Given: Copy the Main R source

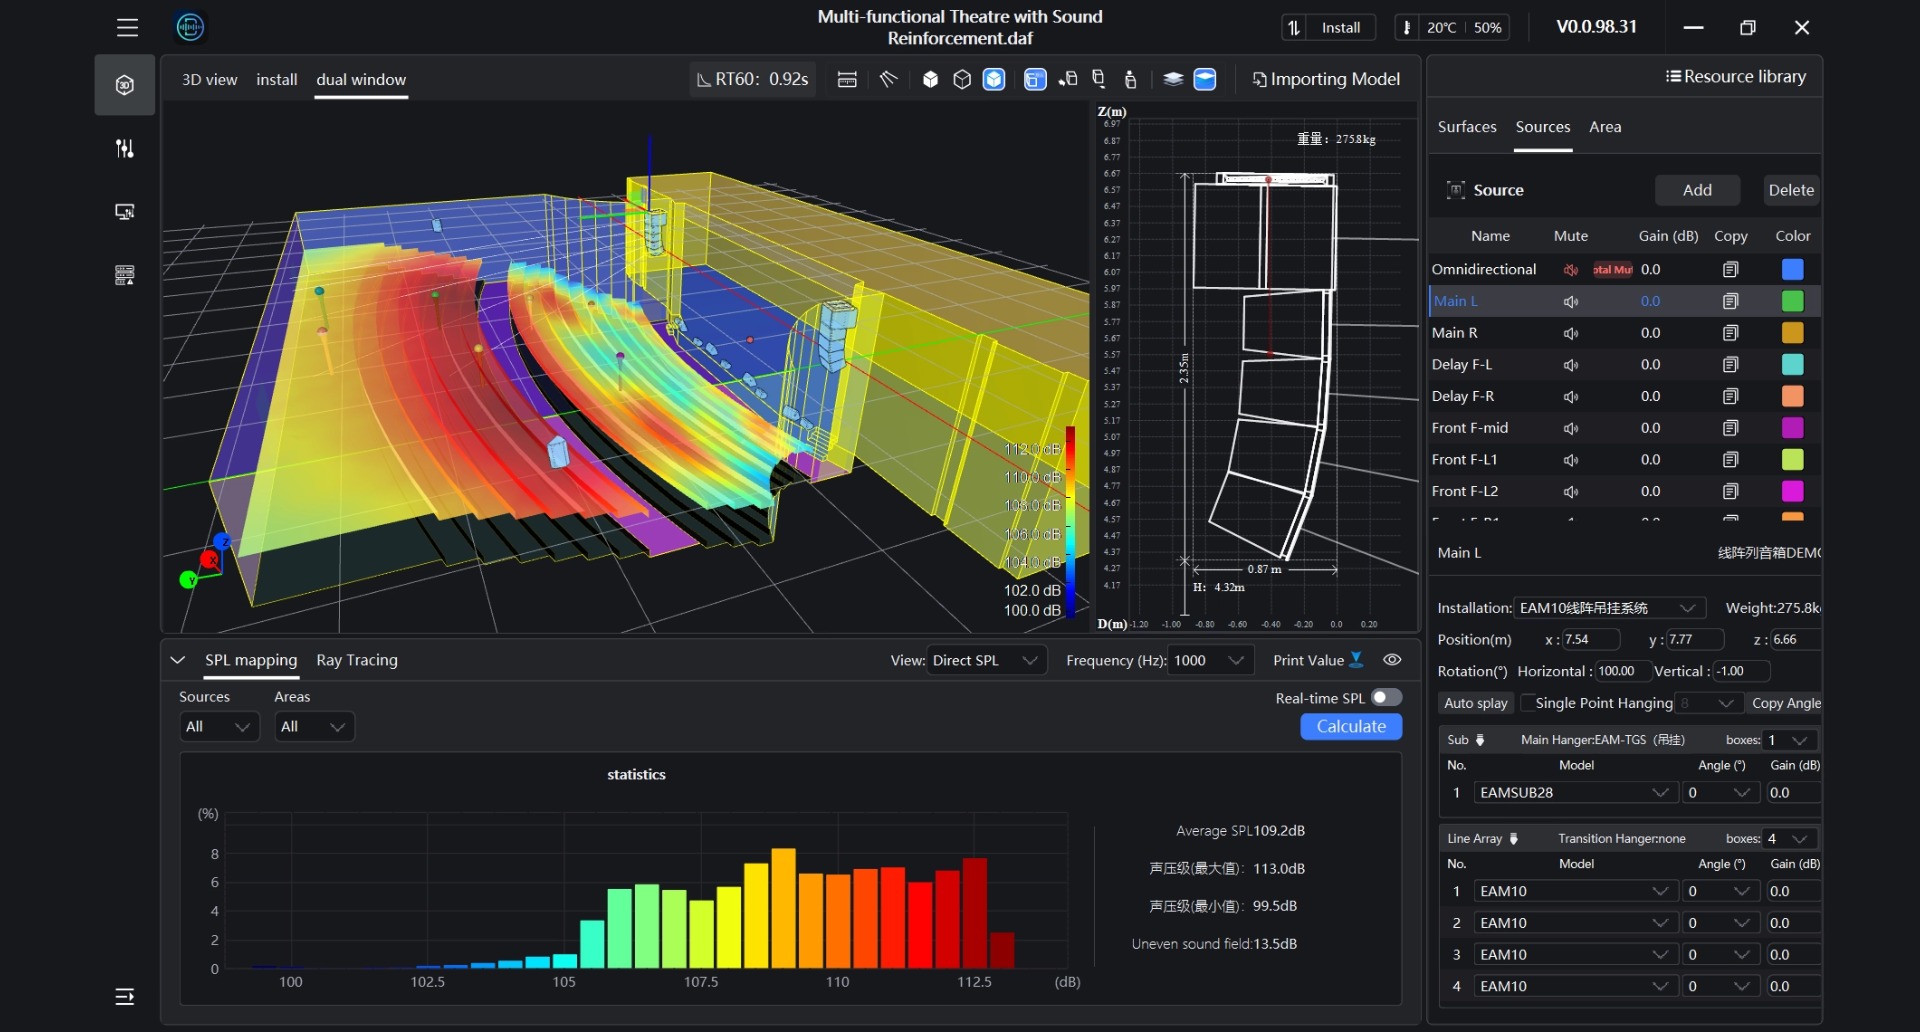Looking at the screenshot, I should coord(1731,333).
